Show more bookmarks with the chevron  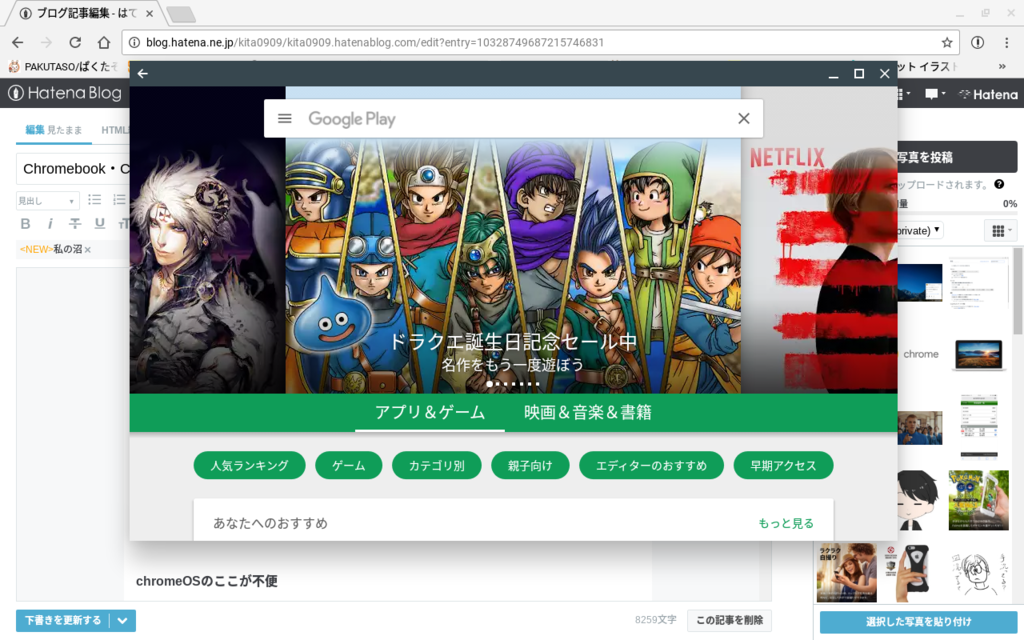1002,67
